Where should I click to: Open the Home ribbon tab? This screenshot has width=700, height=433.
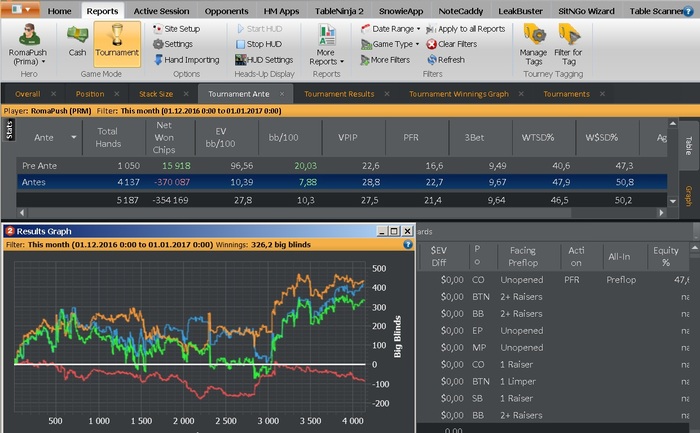(59, 11)
